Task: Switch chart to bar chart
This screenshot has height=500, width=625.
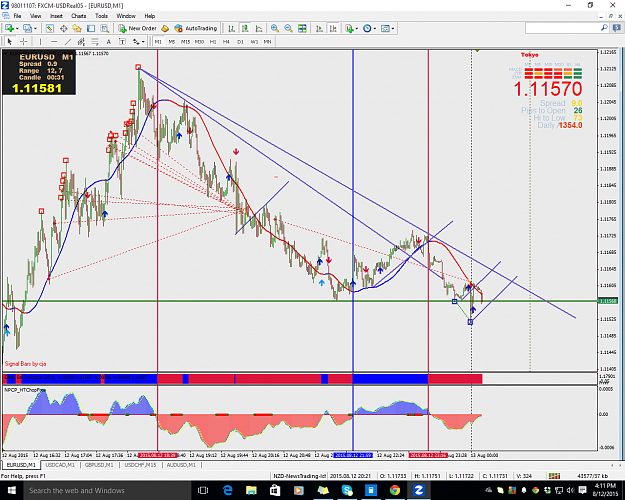Action: coord(232,28)
